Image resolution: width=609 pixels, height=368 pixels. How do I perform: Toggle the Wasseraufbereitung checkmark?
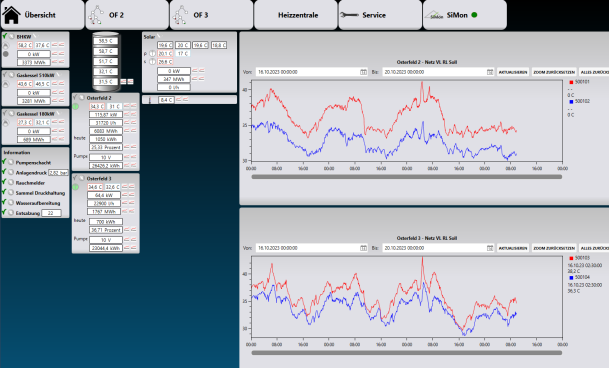[x=4, y=202]
